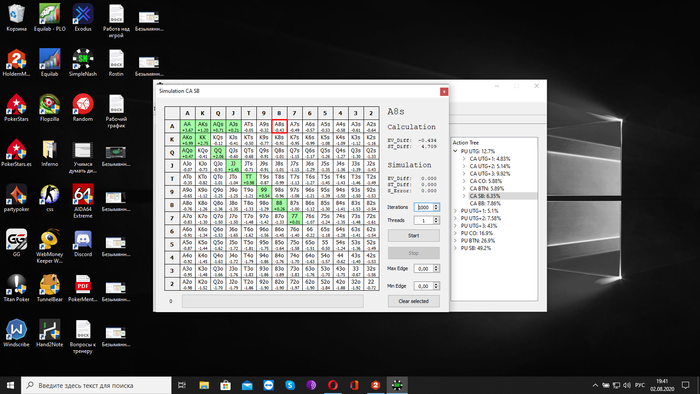Select the CA BB: 7.86% tree row
The image size is (700, 394).
click(485, 203)
